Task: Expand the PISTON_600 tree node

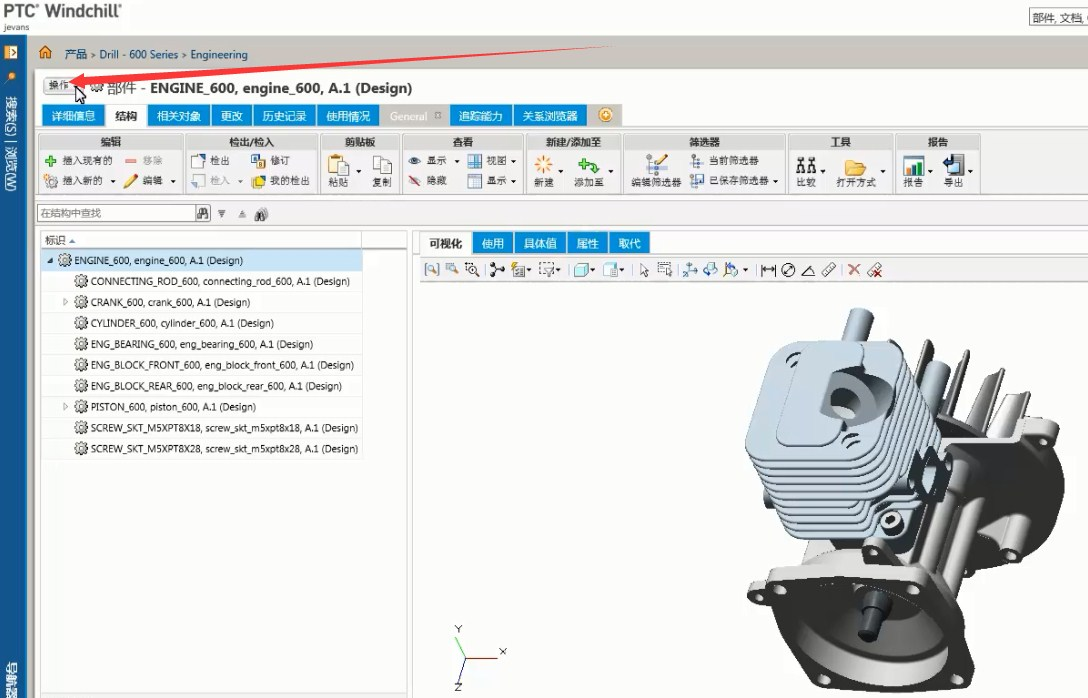Action: point(65,407)
